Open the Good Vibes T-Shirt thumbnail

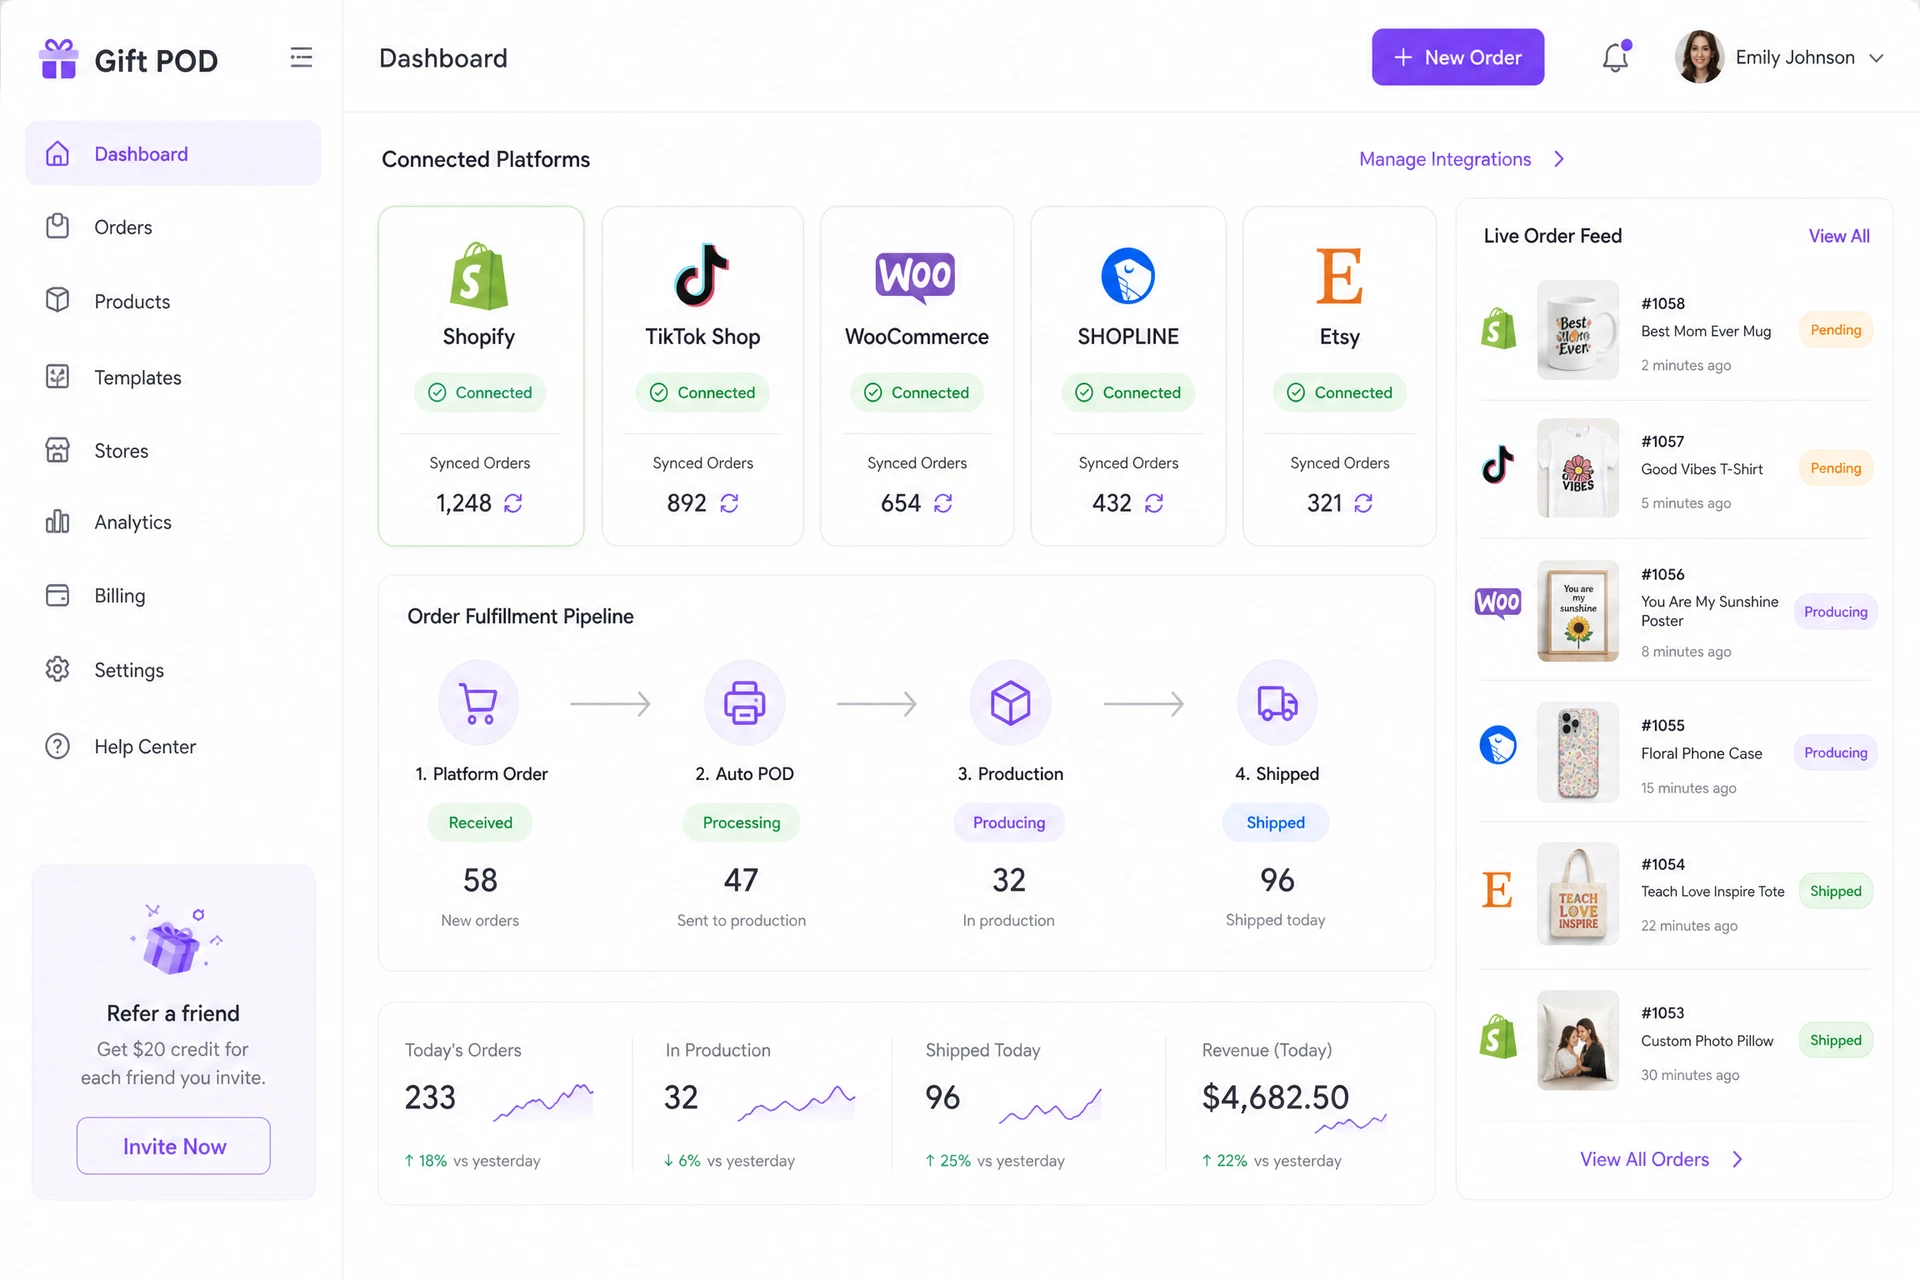click(x=1577, y=467)
